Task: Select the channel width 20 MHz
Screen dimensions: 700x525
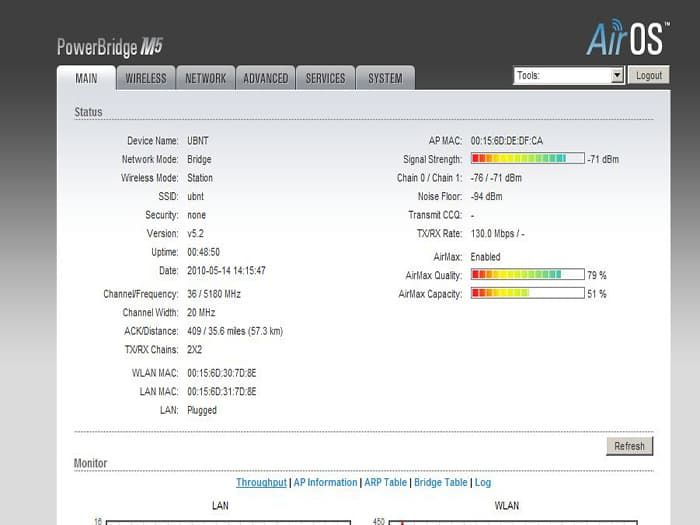Action: click(x=201, y=312)
